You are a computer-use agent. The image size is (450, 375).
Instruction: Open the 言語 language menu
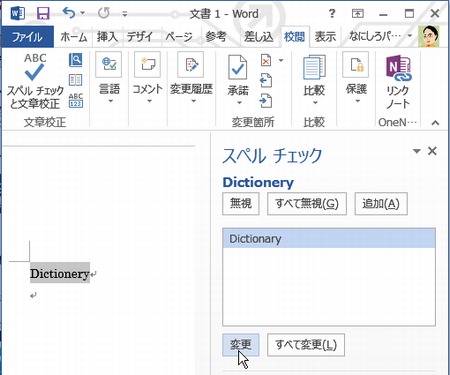[x=109, y=78]
